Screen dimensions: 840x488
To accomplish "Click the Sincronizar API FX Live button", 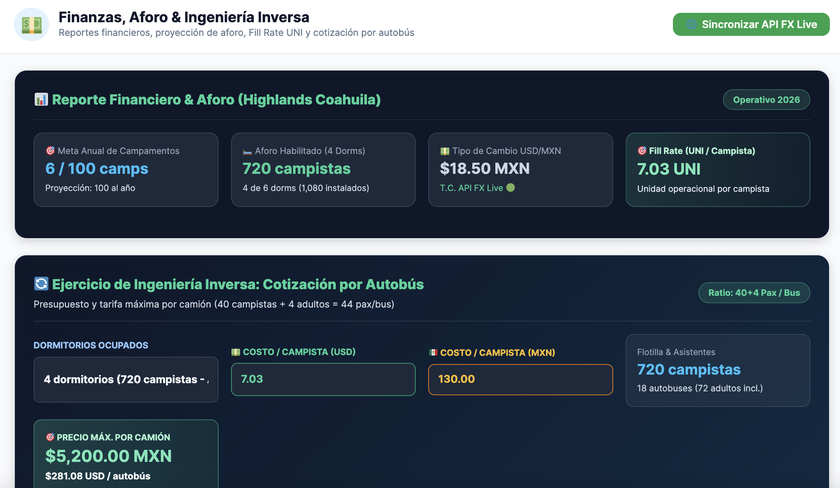I will (x=751, y=24).
